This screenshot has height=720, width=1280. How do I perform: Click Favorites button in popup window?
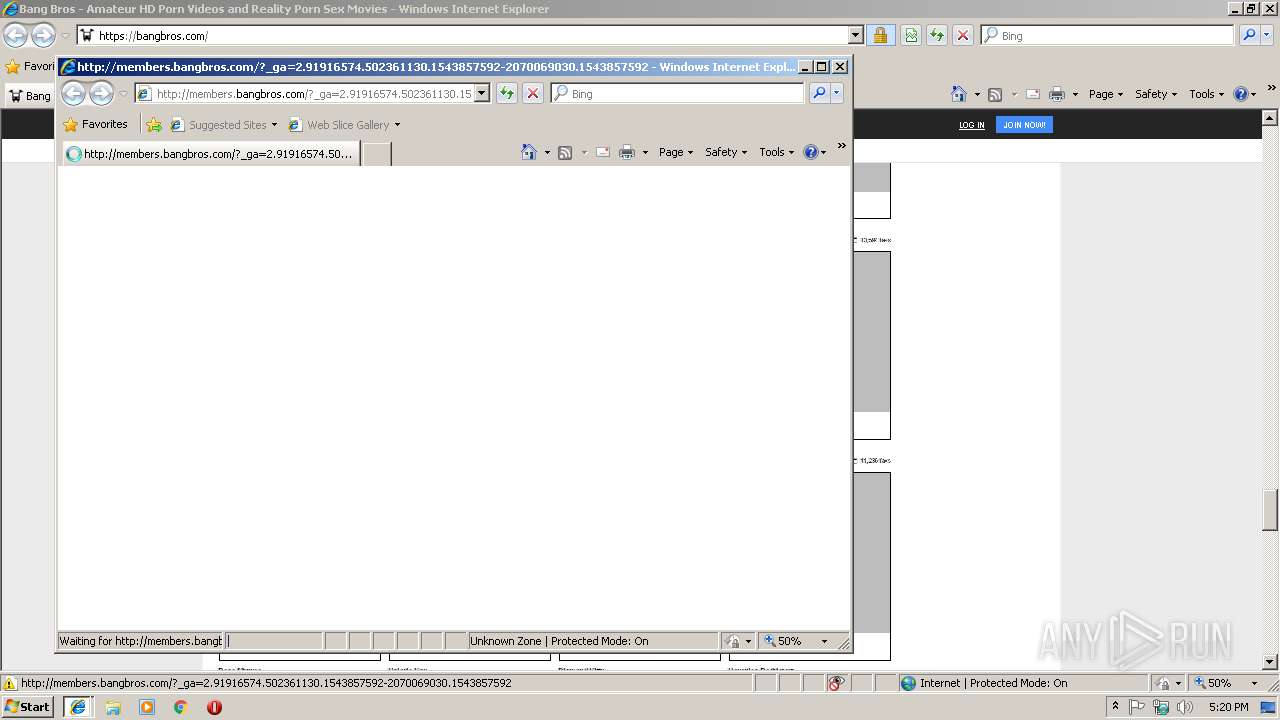(x=95, y=125)
